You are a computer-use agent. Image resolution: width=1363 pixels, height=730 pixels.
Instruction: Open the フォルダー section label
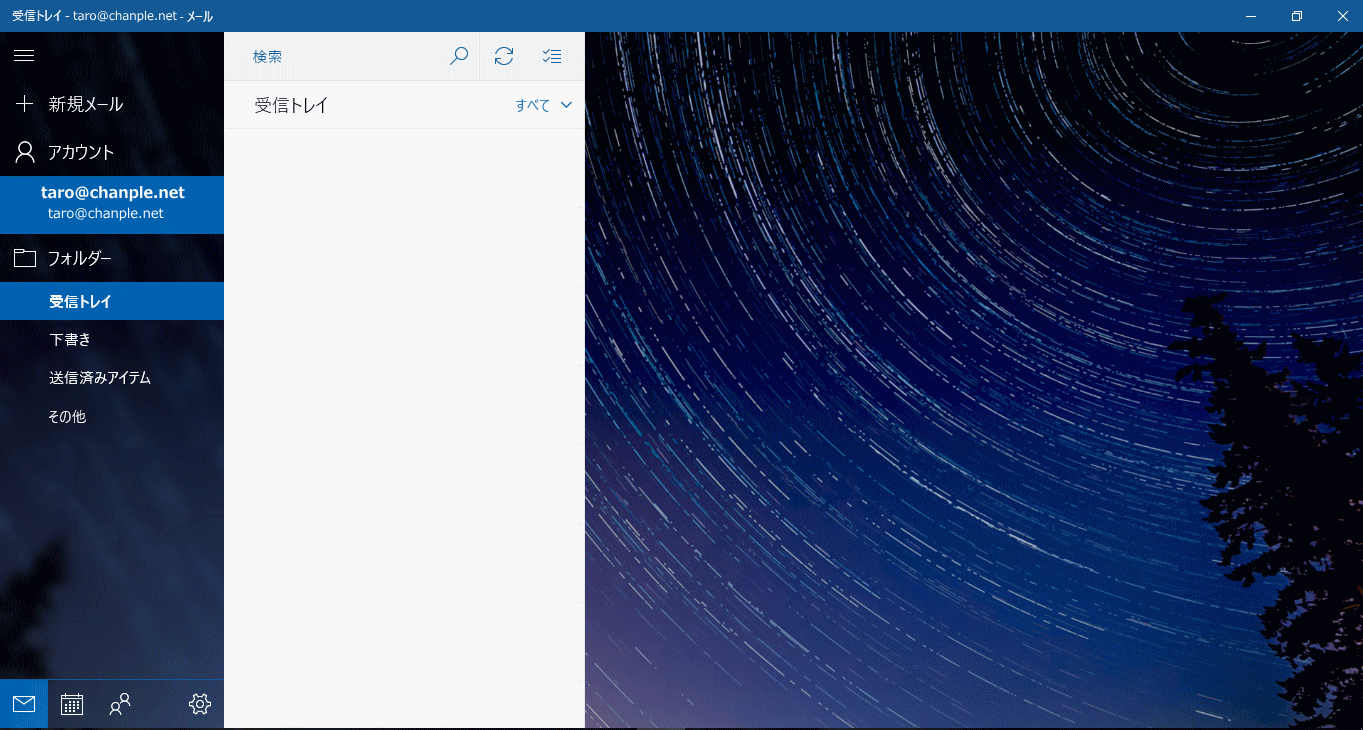pyautogui.click(x=80, y=258)
